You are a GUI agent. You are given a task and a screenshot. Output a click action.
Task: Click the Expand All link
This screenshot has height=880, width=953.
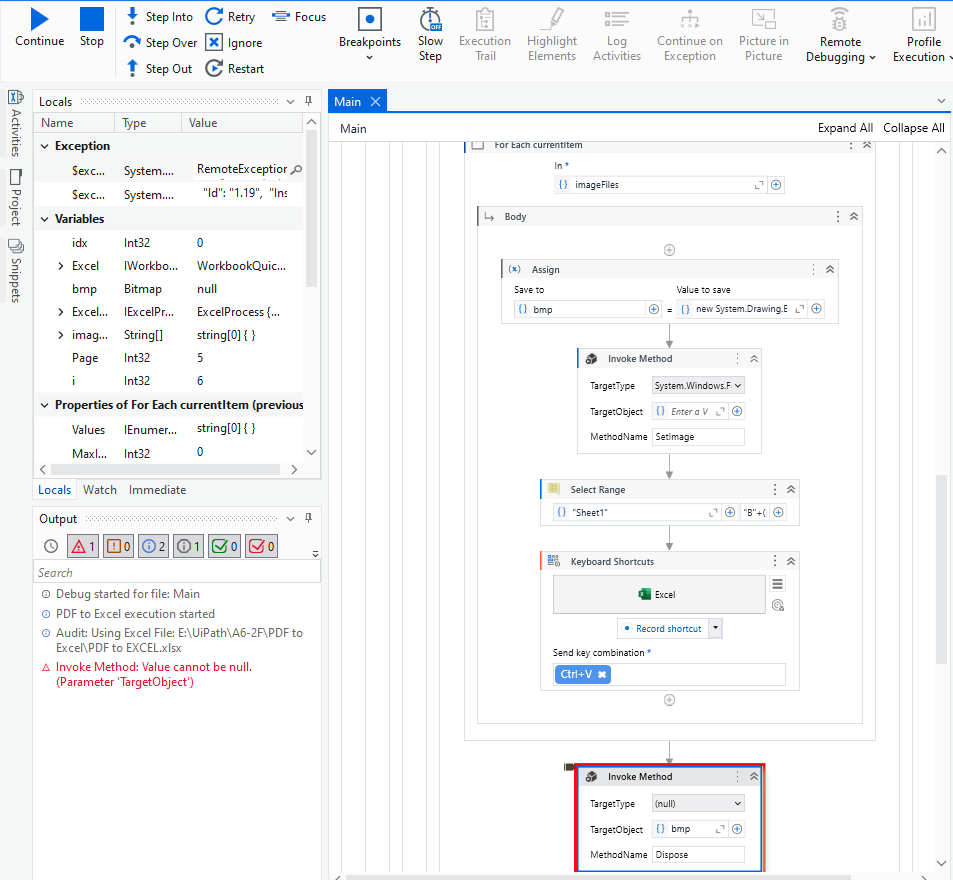click(x=845, y=128)
